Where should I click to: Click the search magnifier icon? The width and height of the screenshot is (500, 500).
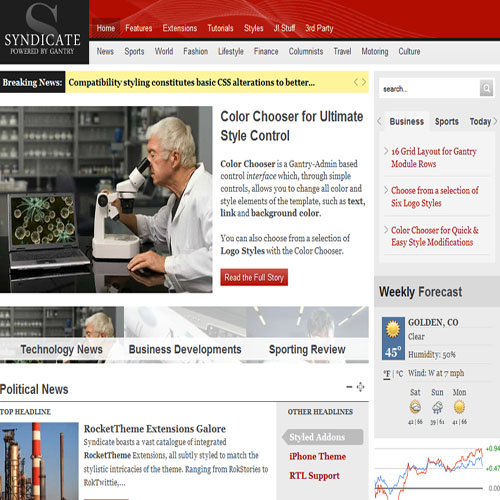click(486, 88)
